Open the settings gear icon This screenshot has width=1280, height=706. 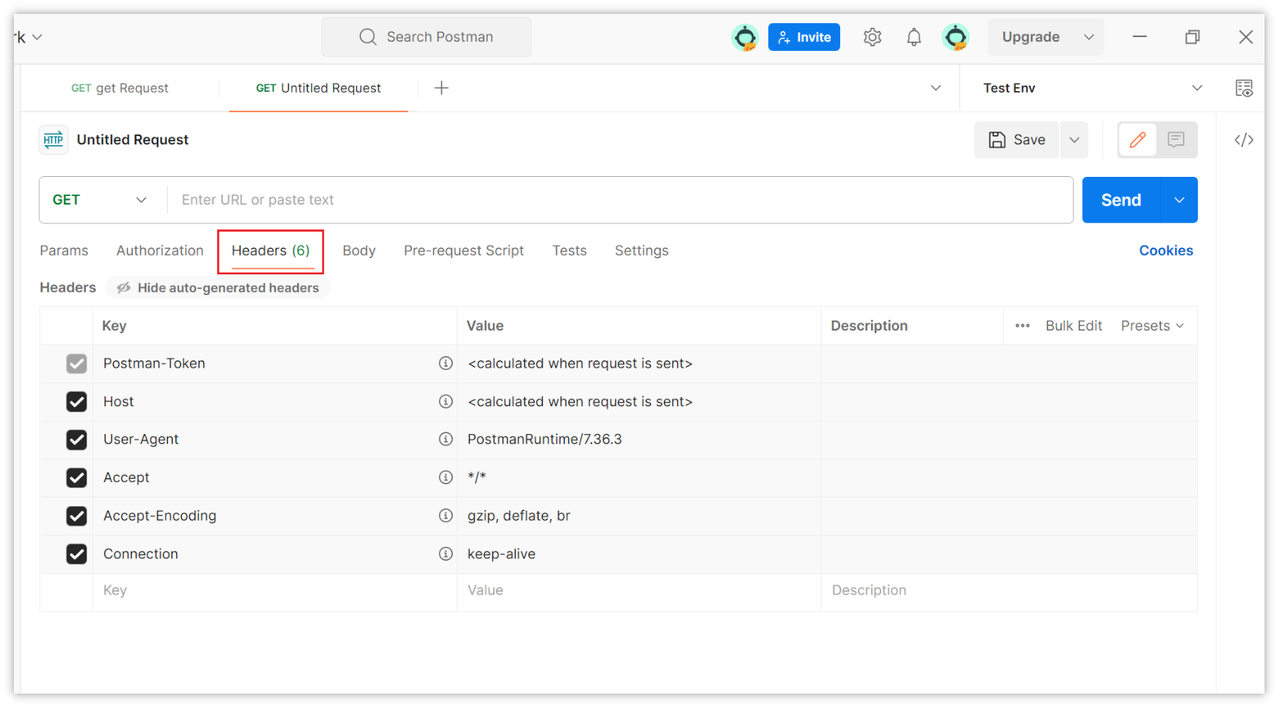point(872,37)
